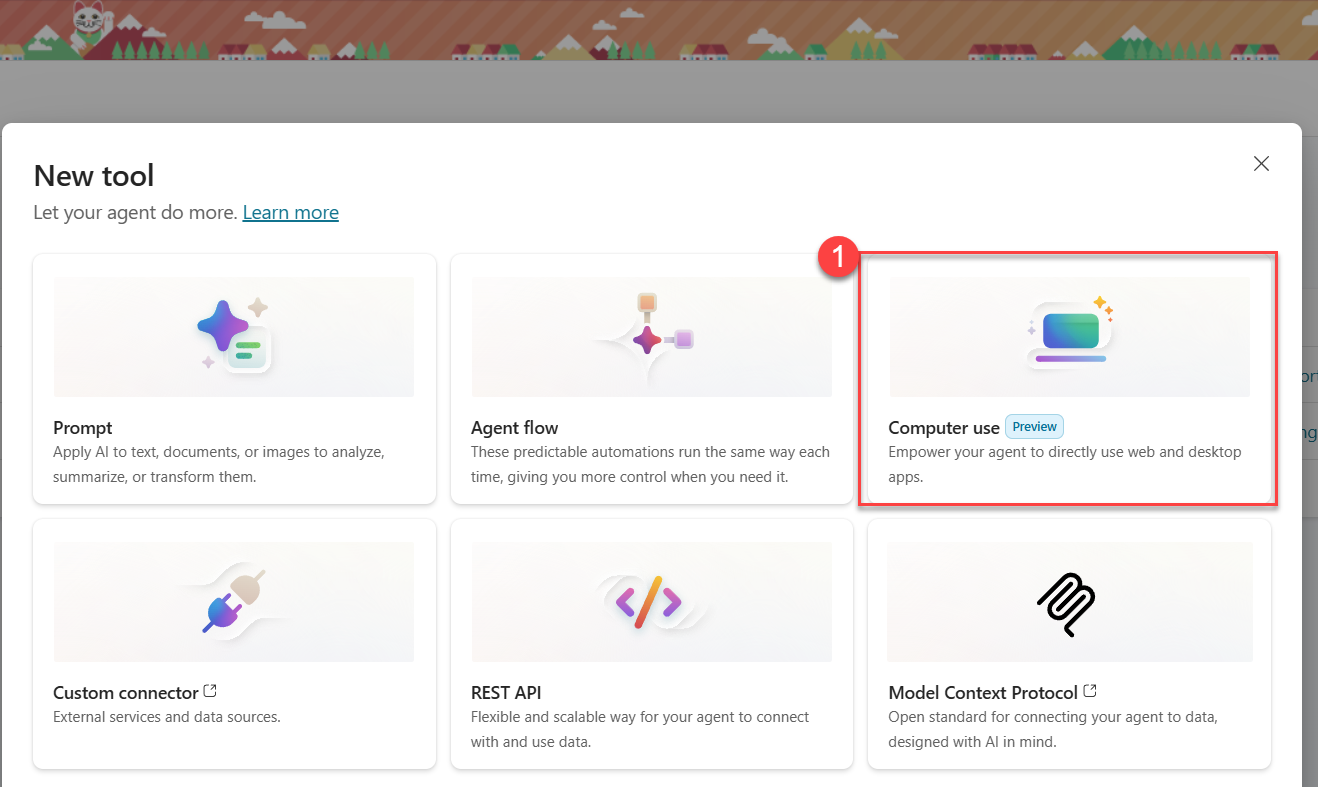Select the Model Context Protocol card
Viewport: 1318px width, 787px height.
coord(1068,645)
